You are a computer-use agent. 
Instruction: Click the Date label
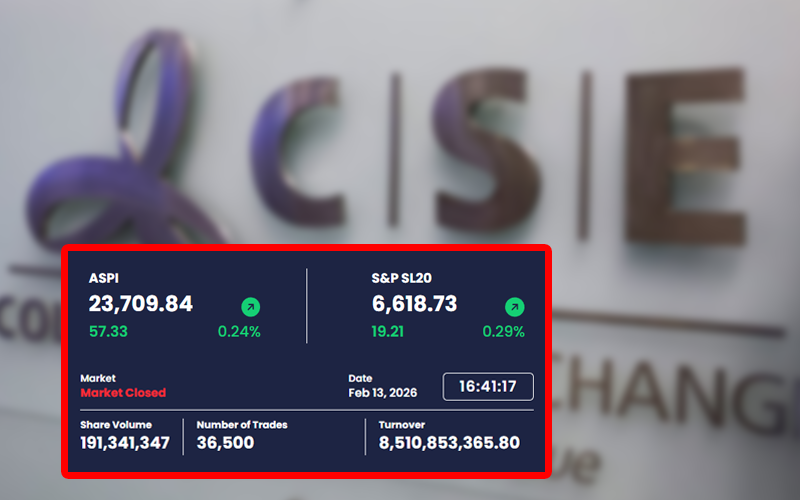click(x=360, y=379)
